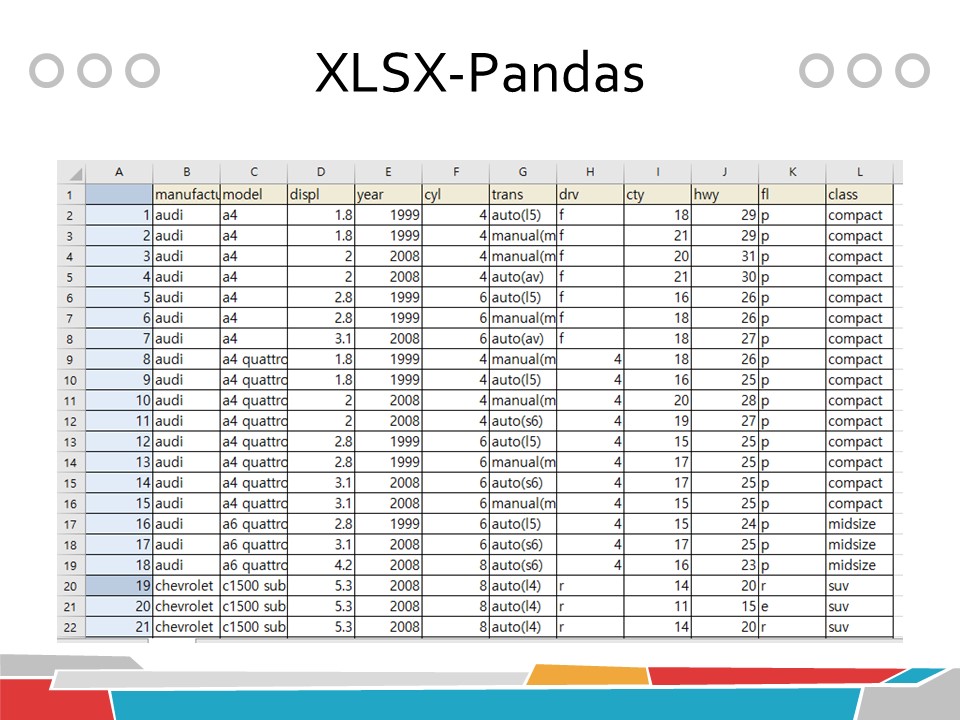Click displ value 4.2 in row 19

pos(321,565)
